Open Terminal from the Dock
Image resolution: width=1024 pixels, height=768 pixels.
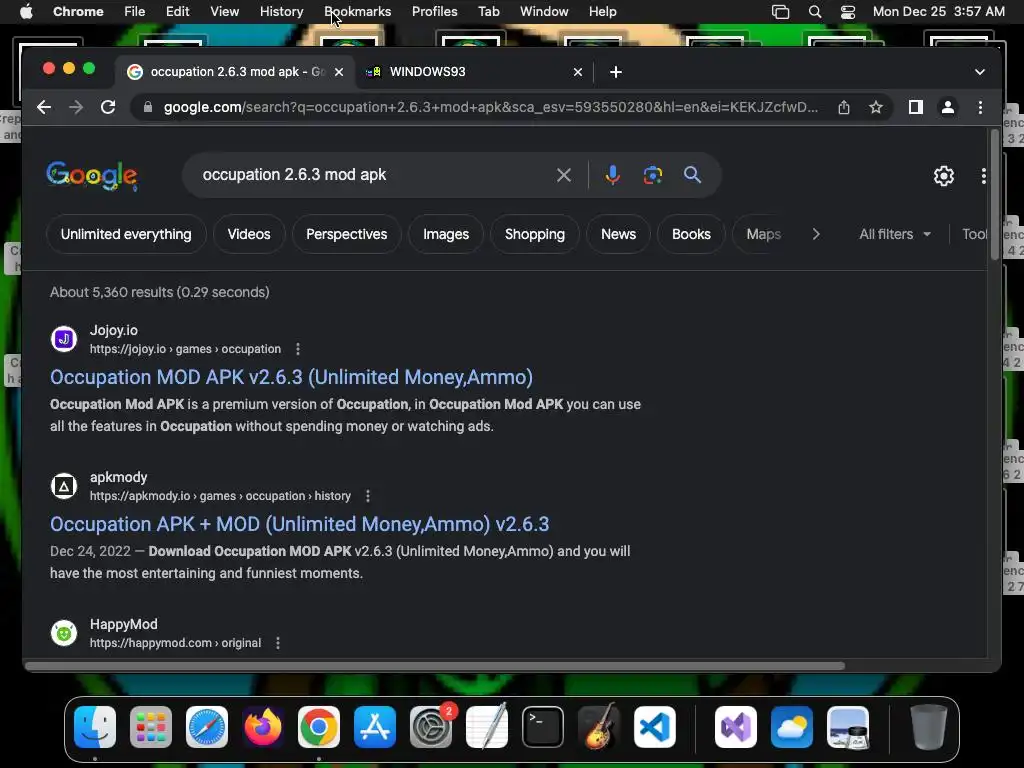click(x=543, y=727)
